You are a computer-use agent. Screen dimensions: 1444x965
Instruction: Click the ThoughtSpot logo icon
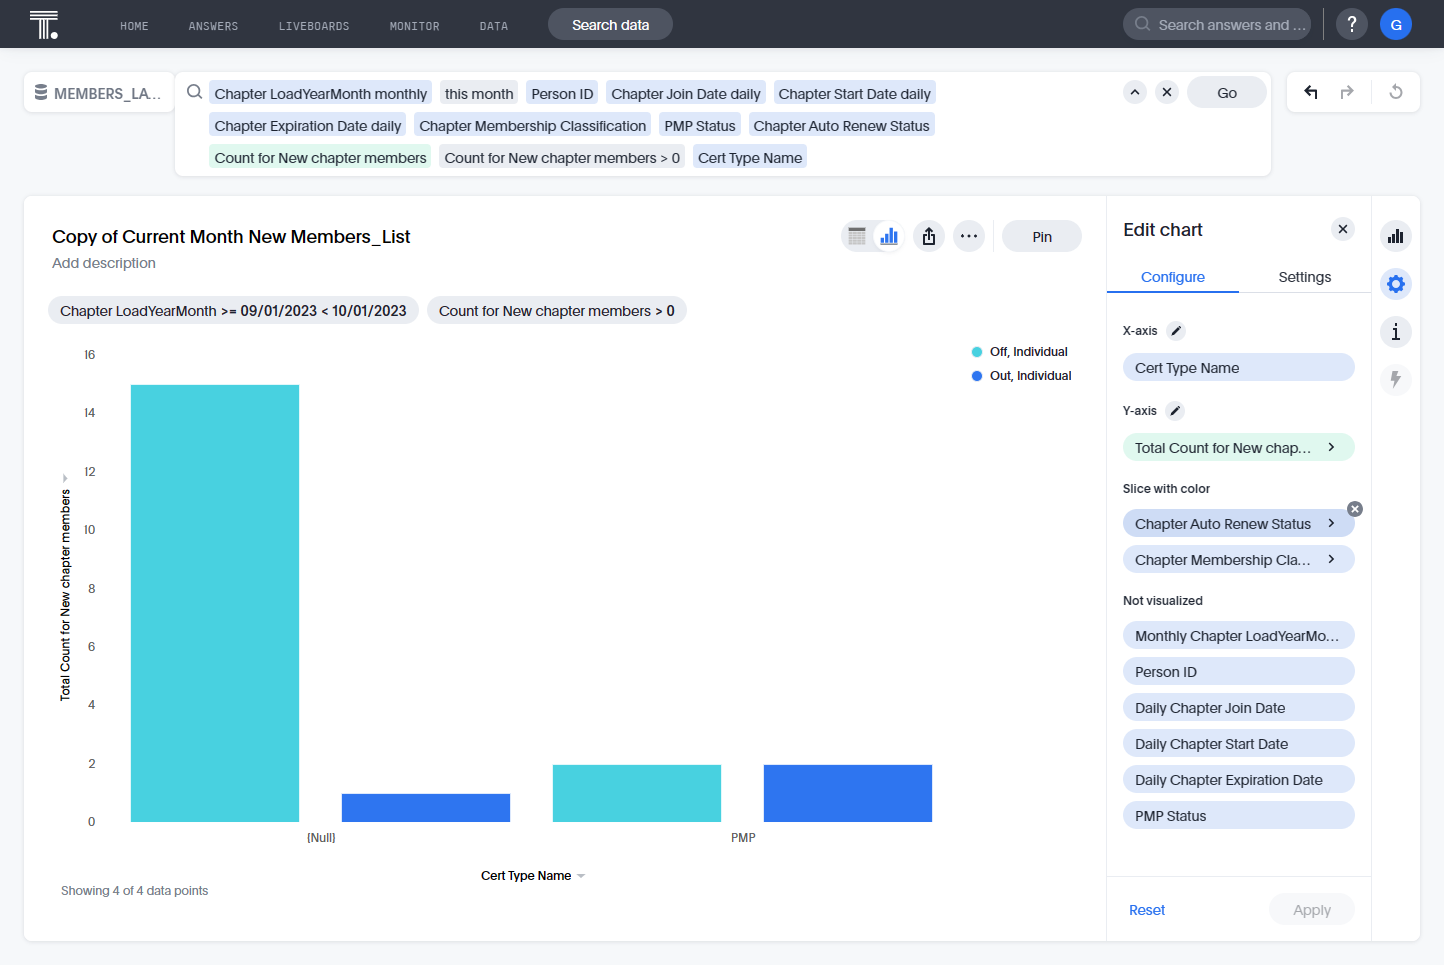(44, 24)
